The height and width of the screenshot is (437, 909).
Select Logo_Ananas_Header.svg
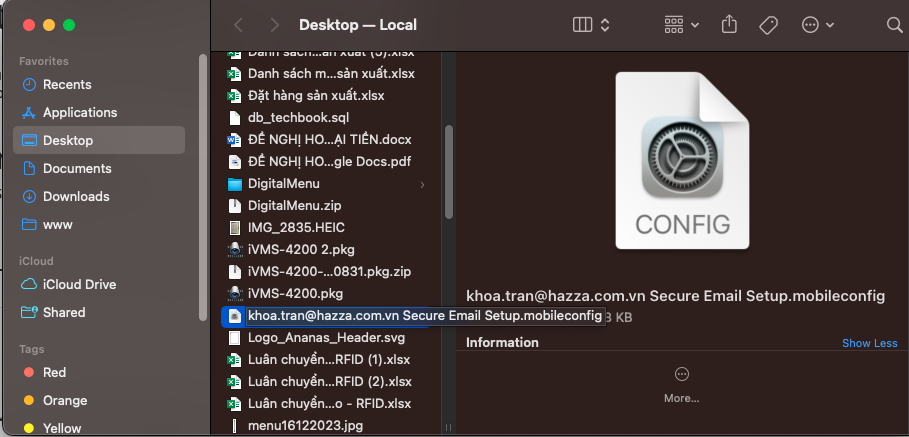[326, 337]
